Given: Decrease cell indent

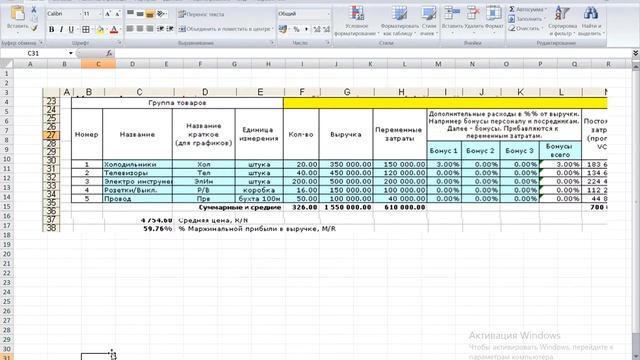Looking at the screenshot, I should point(160,29).
